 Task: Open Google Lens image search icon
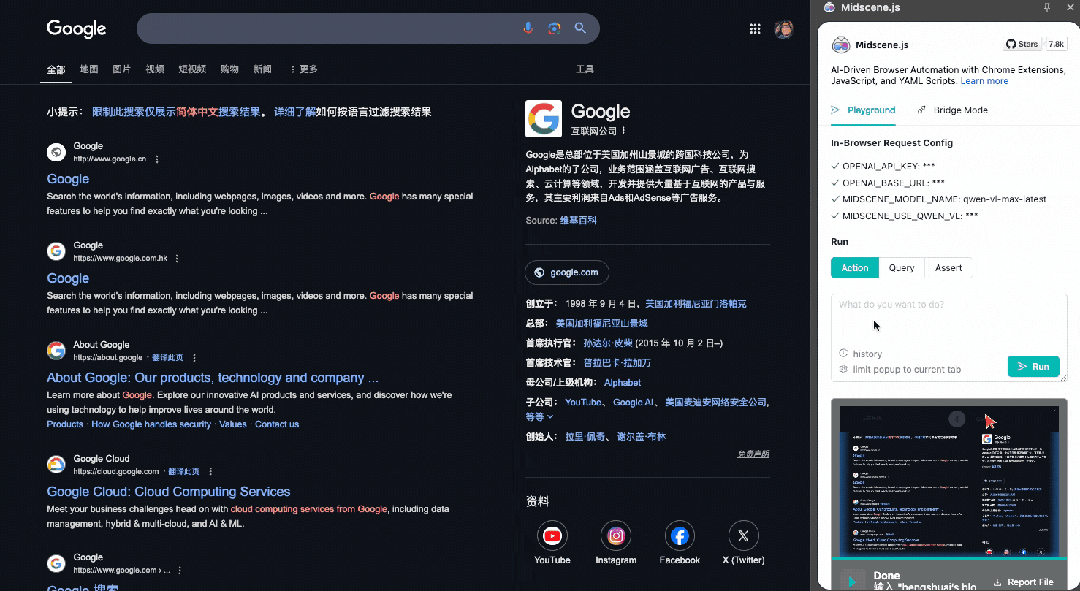[554, 28]
